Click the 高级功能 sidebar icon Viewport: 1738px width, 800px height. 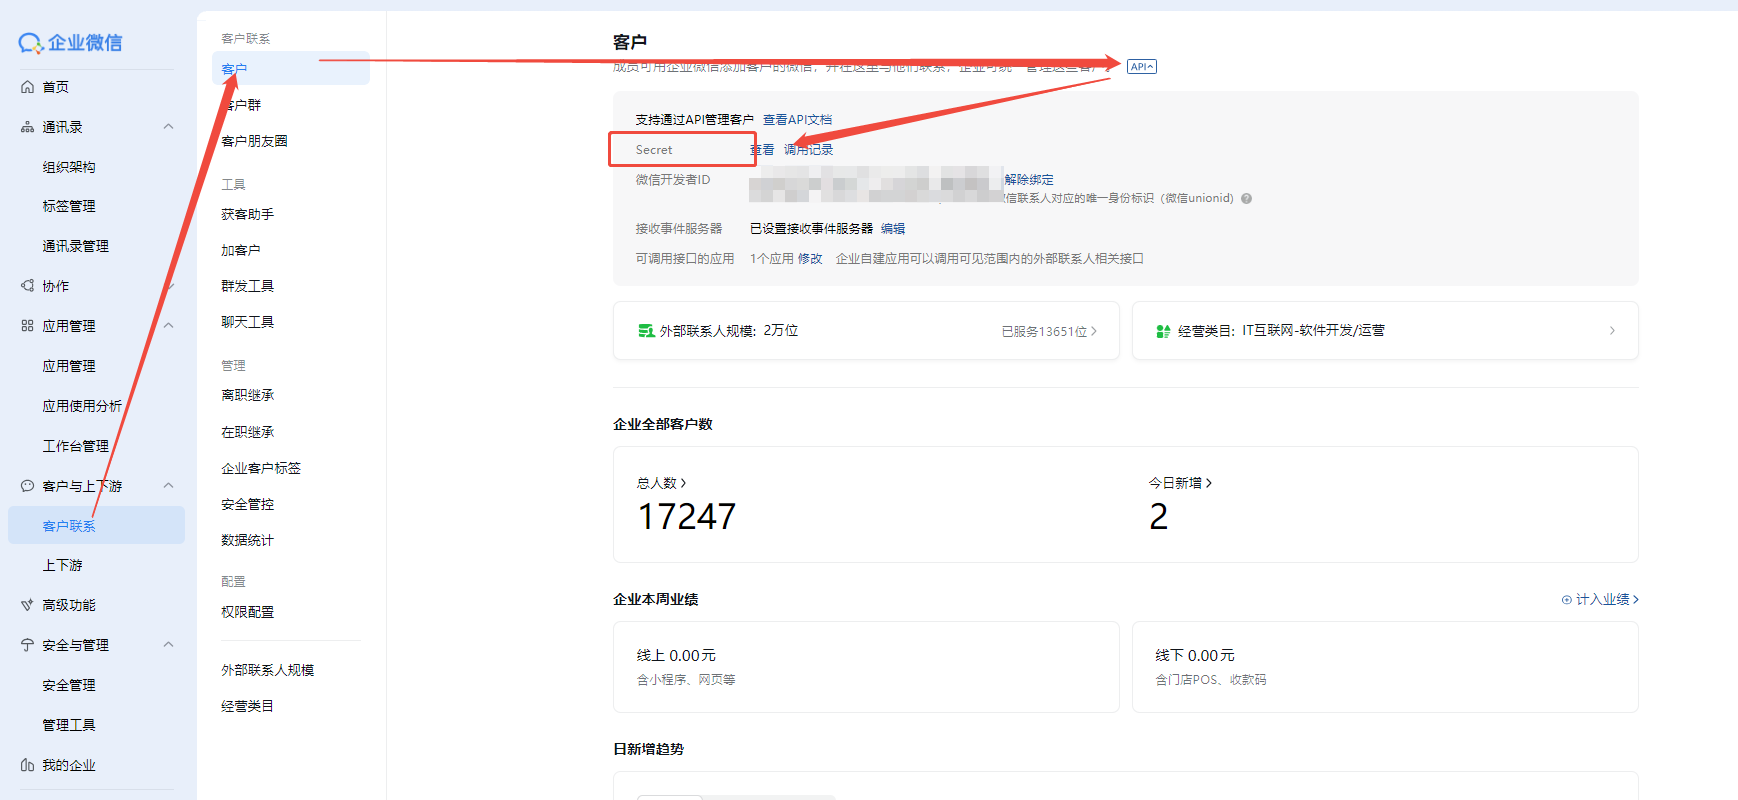[28, 605]
